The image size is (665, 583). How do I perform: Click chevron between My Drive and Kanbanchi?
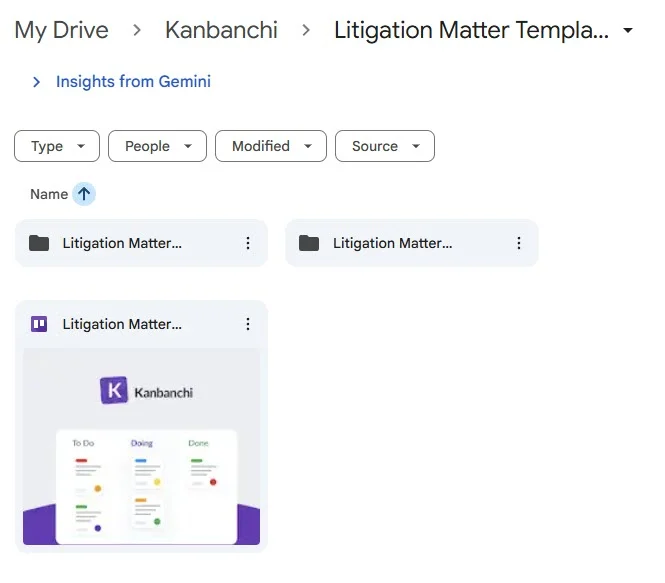click(x=137, y=30)
